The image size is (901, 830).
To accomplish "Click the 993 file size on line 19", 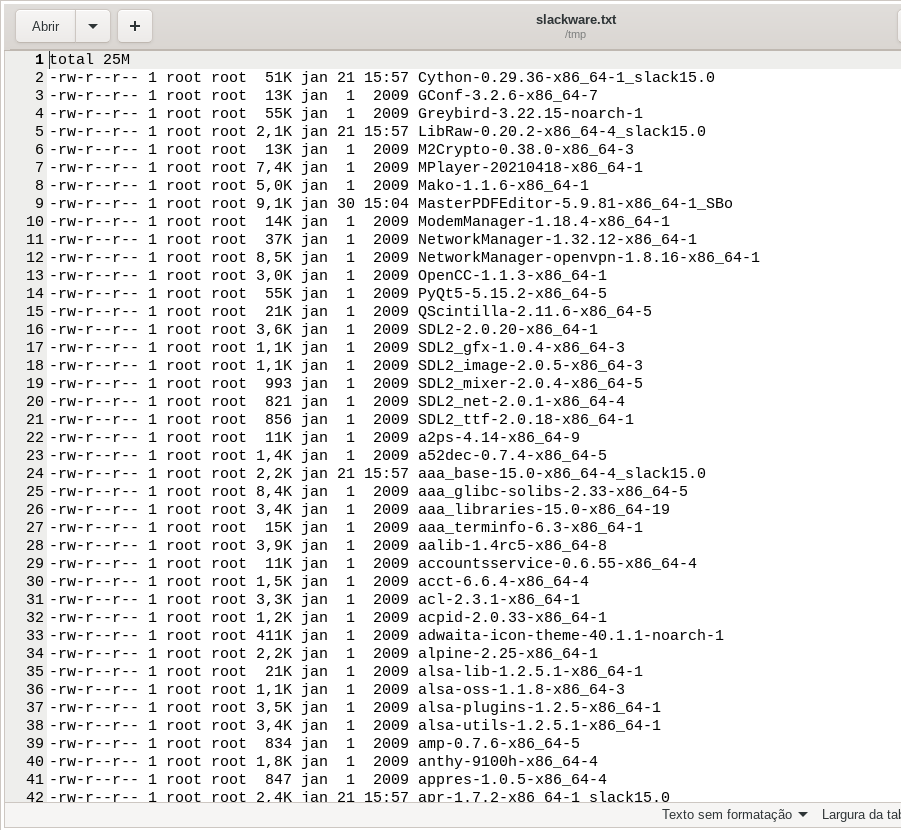I will [279, 383].
